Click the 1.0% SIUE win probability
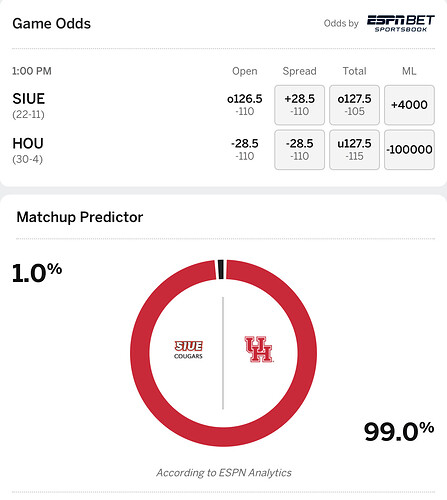The width and height of the screenshot is (447, 500). 37,273
